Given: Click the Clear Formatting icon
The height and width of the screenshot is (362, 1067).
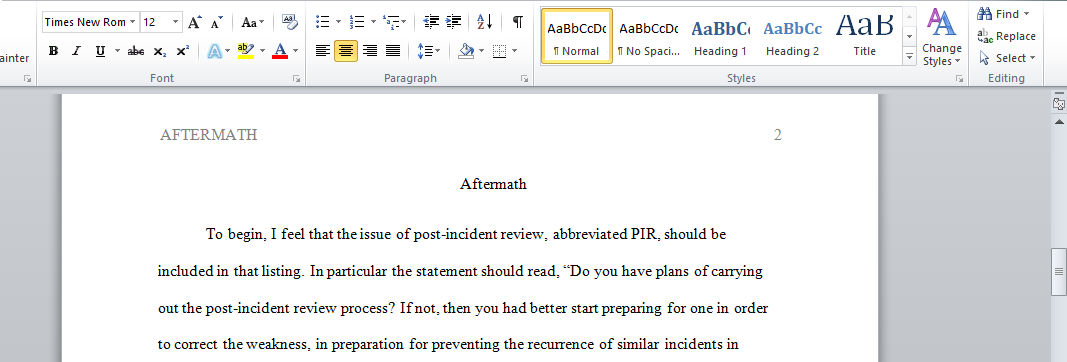Looking at the screenshot, I should point(291,22).
